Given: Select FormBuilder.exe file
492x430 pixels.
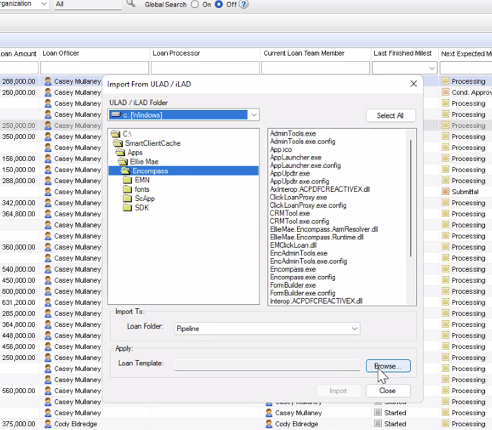Looking at the screenshot, I should click(x=293, y=285).
